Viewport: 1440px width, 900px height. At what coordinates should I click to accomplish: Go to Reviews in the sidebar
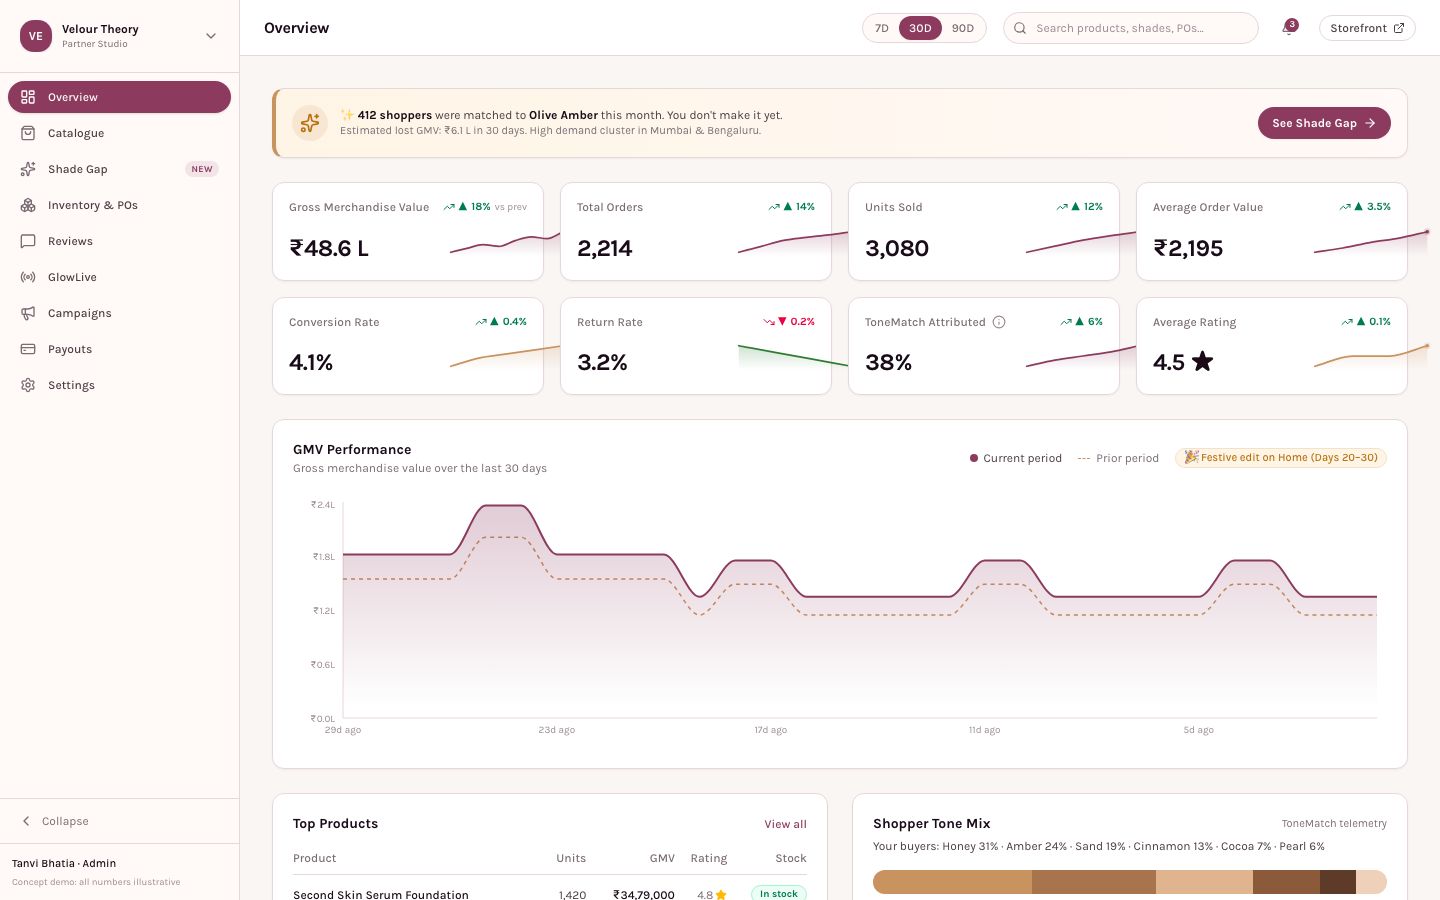pos(119,241)
